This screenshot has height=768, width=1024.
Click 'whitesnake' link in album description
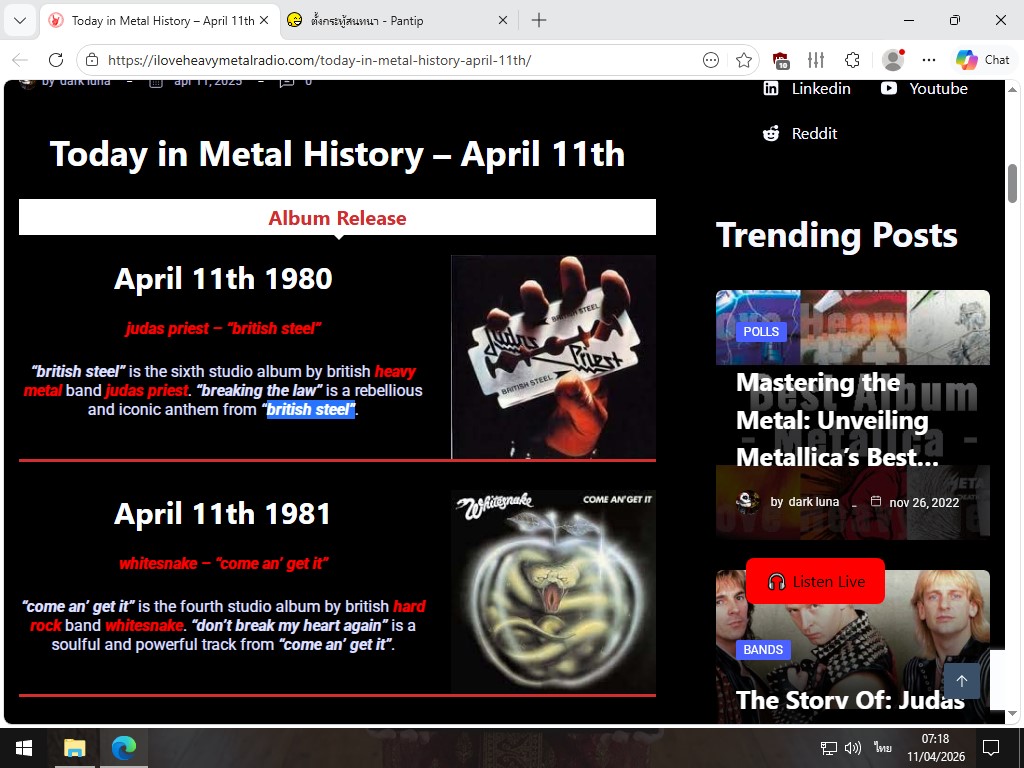coord(144,626)
